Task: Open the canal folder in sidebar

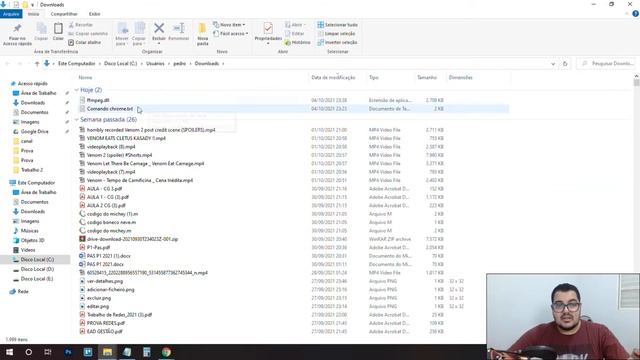Action: point(27,141)
